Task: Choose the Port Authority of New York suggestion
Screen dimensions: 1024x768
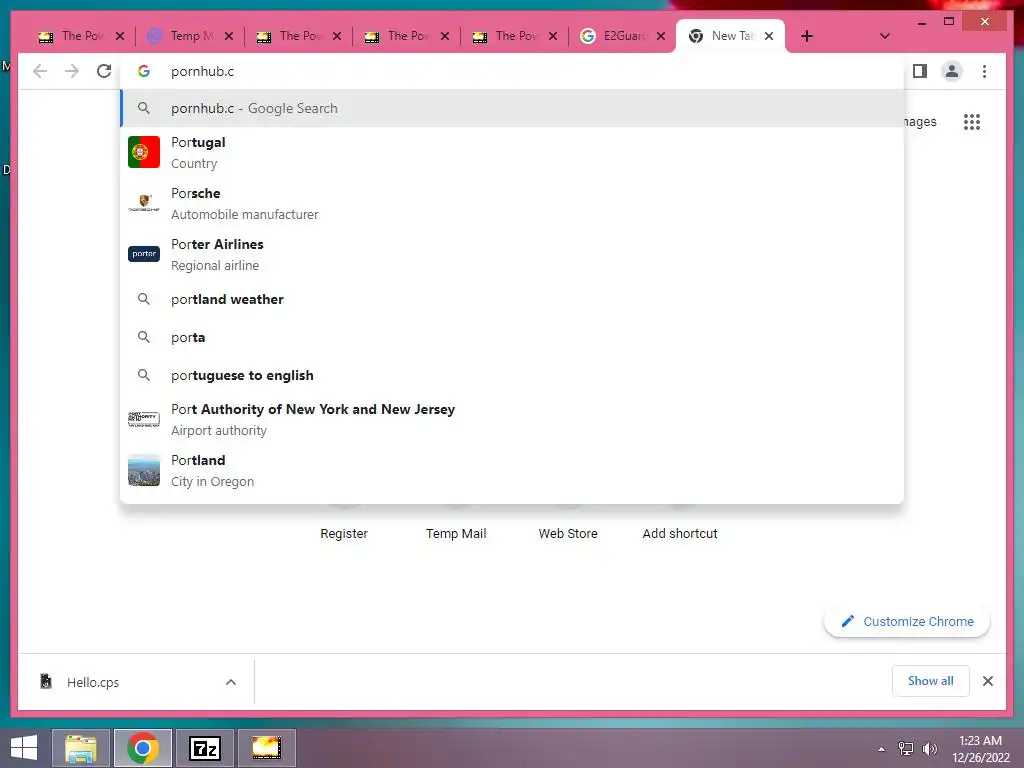Action: pos(512,419)
